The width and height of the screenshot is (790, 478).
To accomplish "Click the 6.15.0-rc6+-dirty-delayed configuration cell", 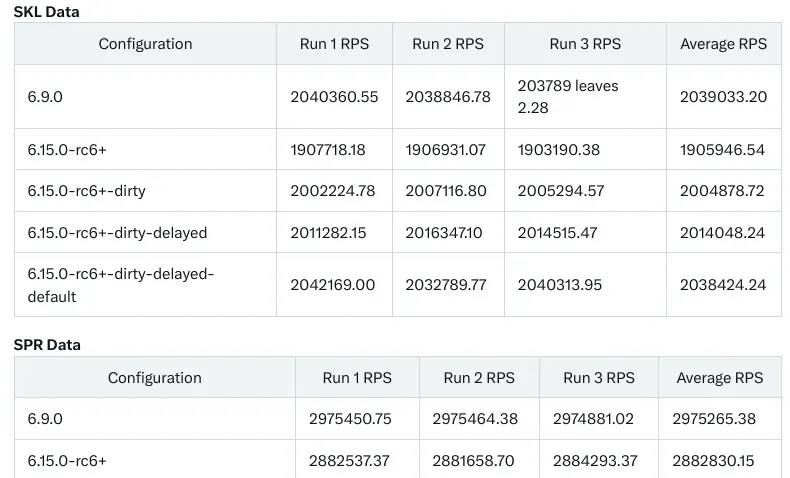I will tap(145, 233).
